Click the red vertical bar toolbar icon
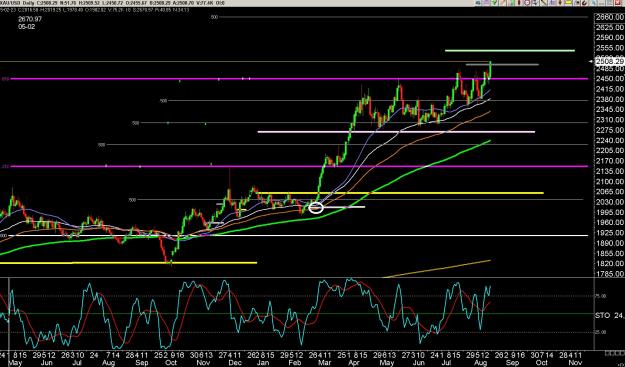625x367 pixels. pyautogui.click(x=519, y=2)
